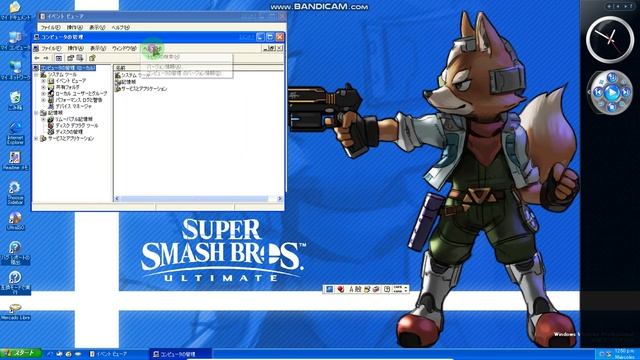The image size is (640, 360).
Task: Select マイ ネットワーク desktop icon
Action: [x=15, y=70]
